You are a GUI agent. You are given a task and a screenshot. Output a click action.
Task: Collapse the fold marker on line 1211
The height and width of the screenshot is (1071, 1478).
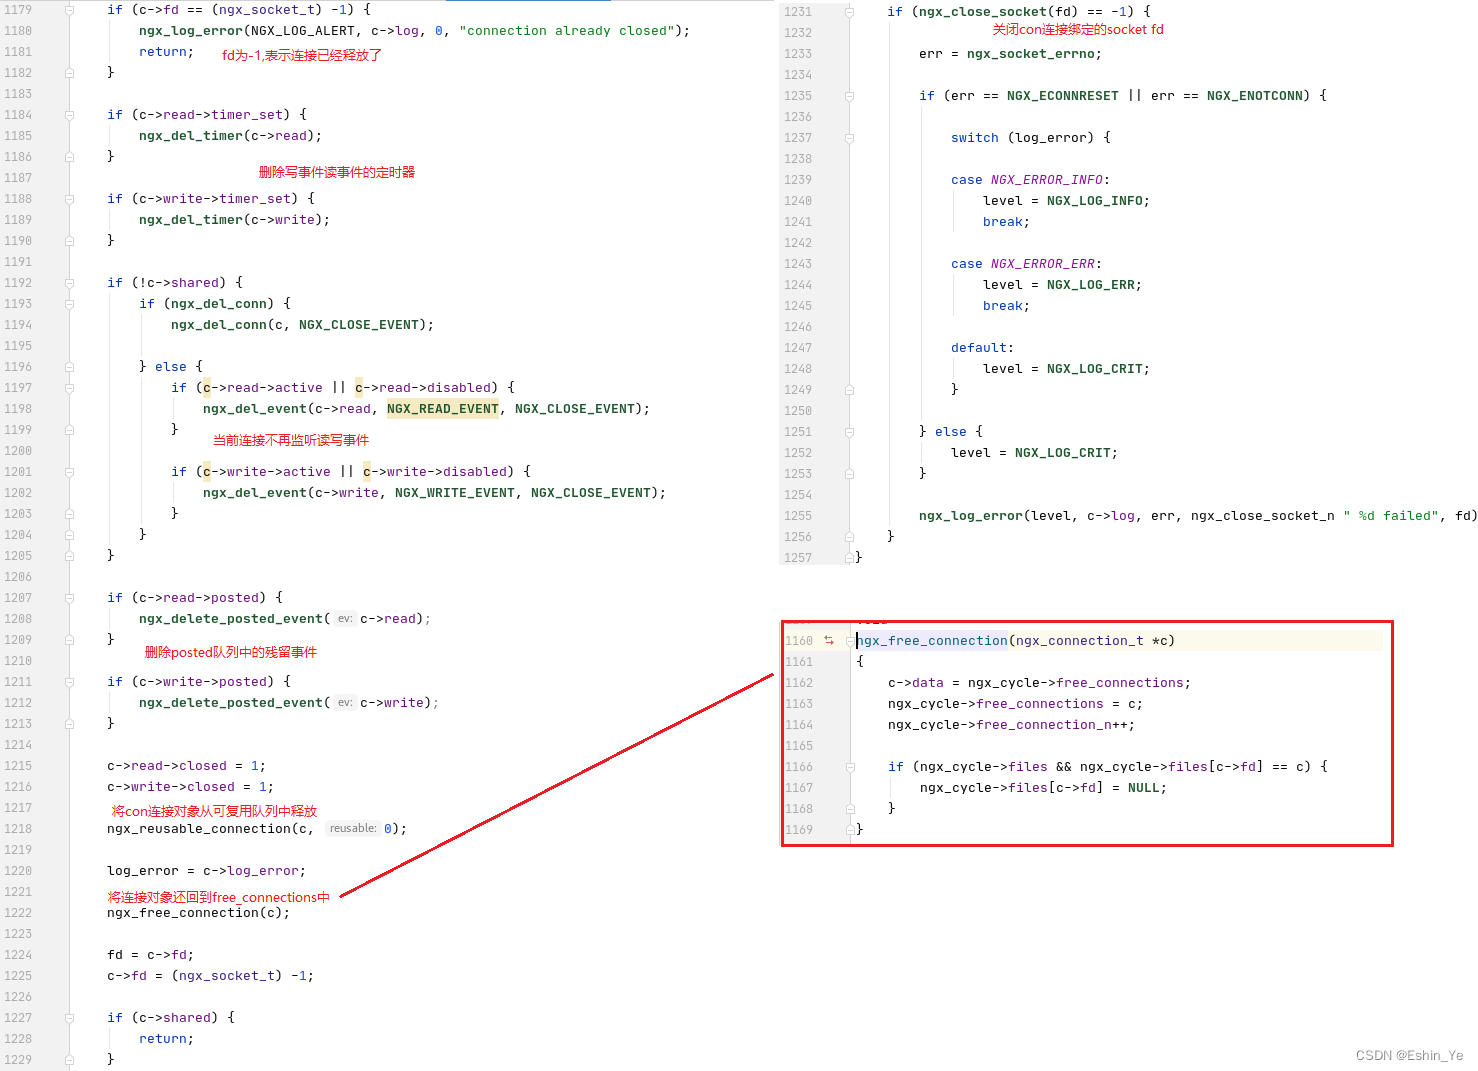tap(69, 682)
